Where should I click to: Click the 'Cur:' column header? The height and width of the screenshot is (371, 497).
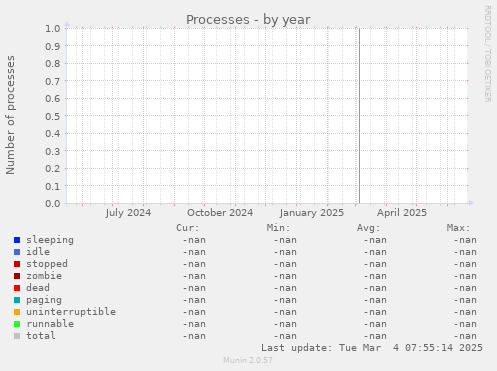pyautogui.click(x=188, y=228)
